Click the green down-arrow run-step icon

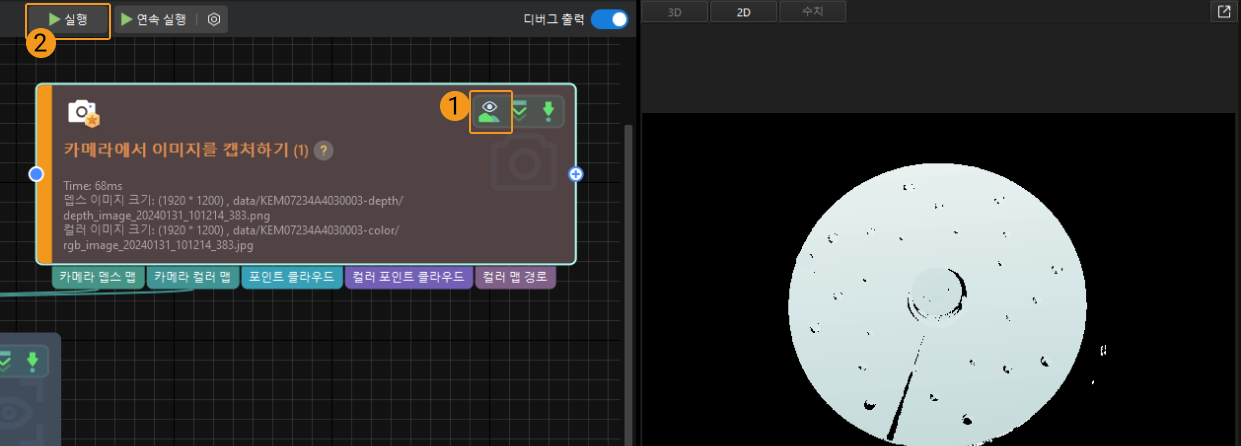pos(548,111)
